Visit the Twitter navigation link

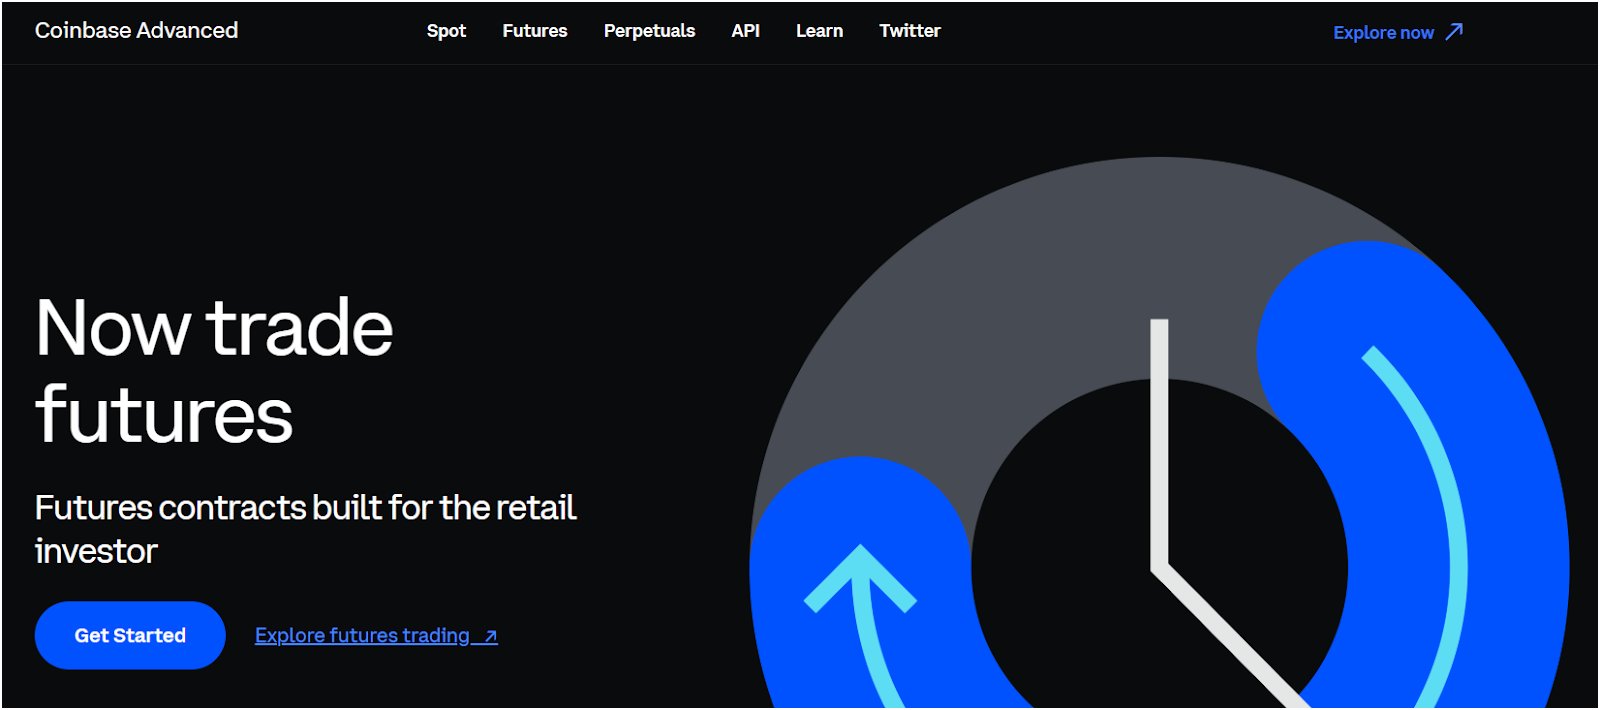click(x=910, y=31)
